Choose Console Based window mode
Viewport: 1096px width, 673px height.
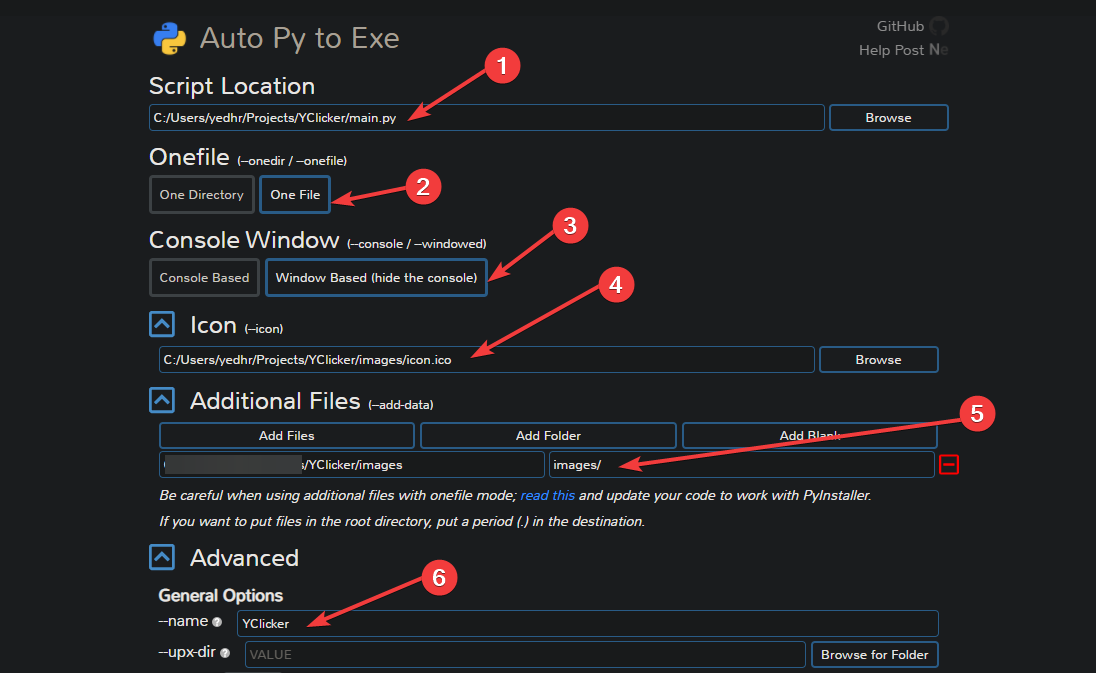(x=204, y=278)
